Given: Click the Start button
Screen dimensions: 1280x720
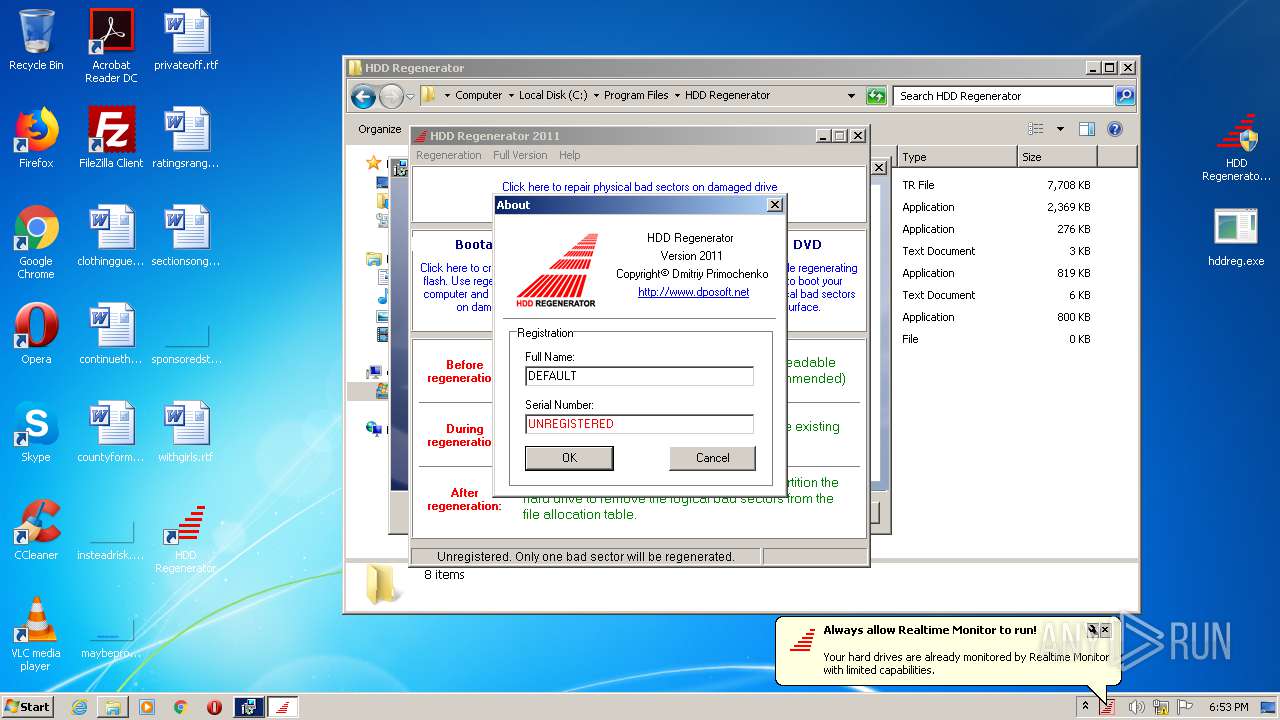Looking at the screenshot, I should tap(28, 707).
